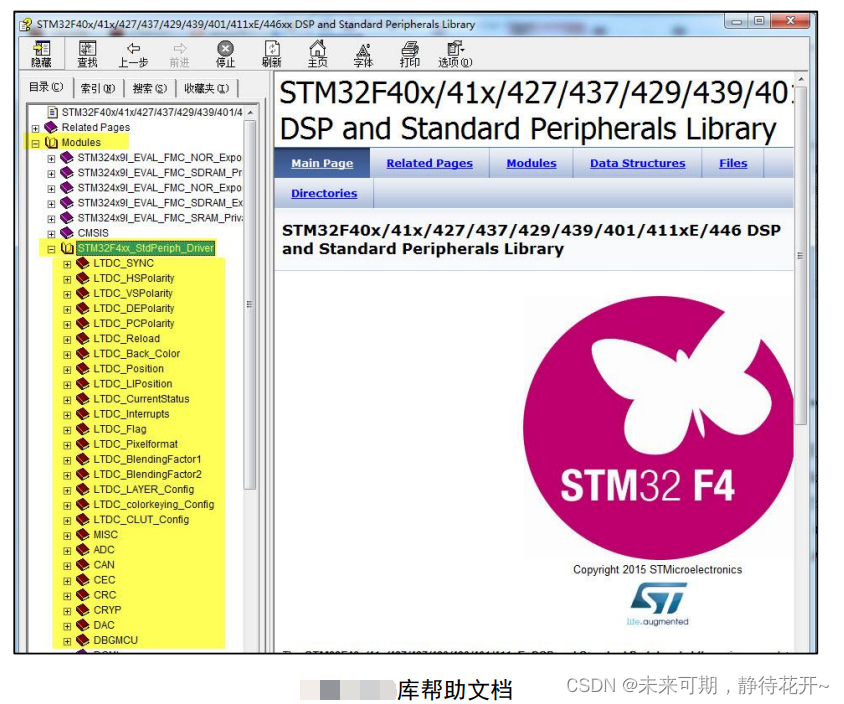Collapse the Modules tree node
Image resolution: width=844 pixels, height=704 pixels.
click(36, 144)
